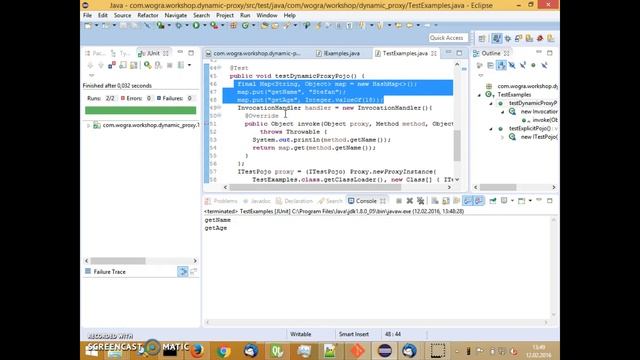Open the Package Explorer tab
This screenshot has height=360, width=640.
[96, 53]
